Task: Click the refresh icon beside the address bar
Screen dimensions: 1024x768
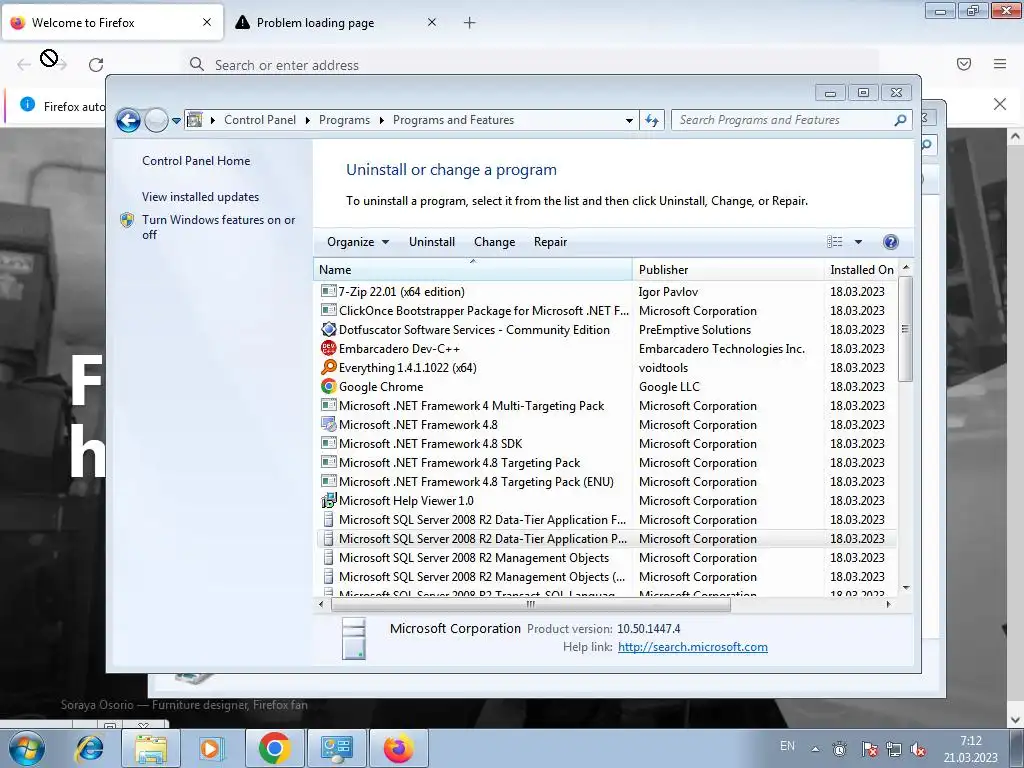Action: tap(652, 120)
